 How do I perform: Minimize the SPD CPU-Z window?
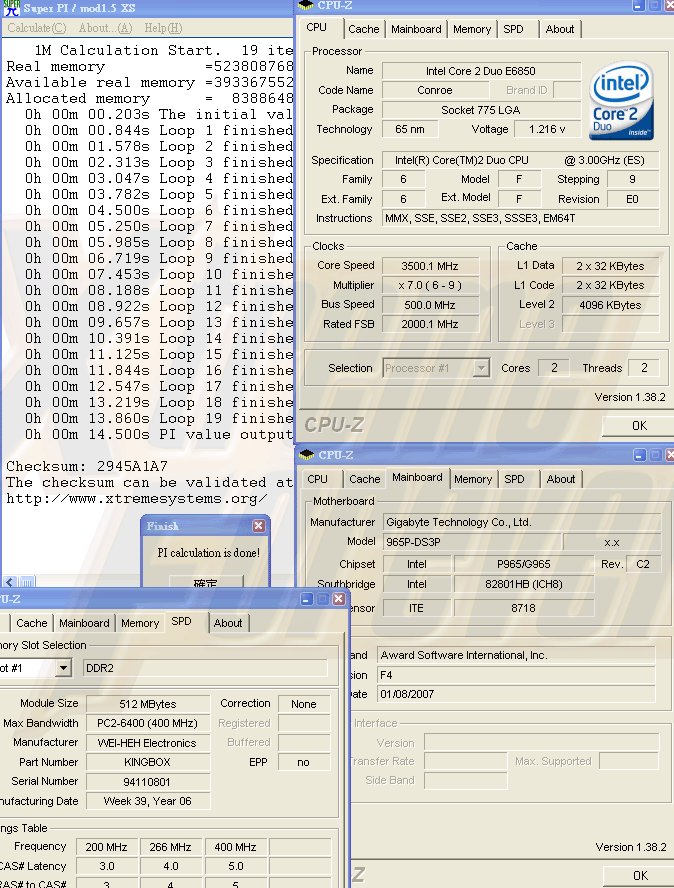click(x=306, y=599)
